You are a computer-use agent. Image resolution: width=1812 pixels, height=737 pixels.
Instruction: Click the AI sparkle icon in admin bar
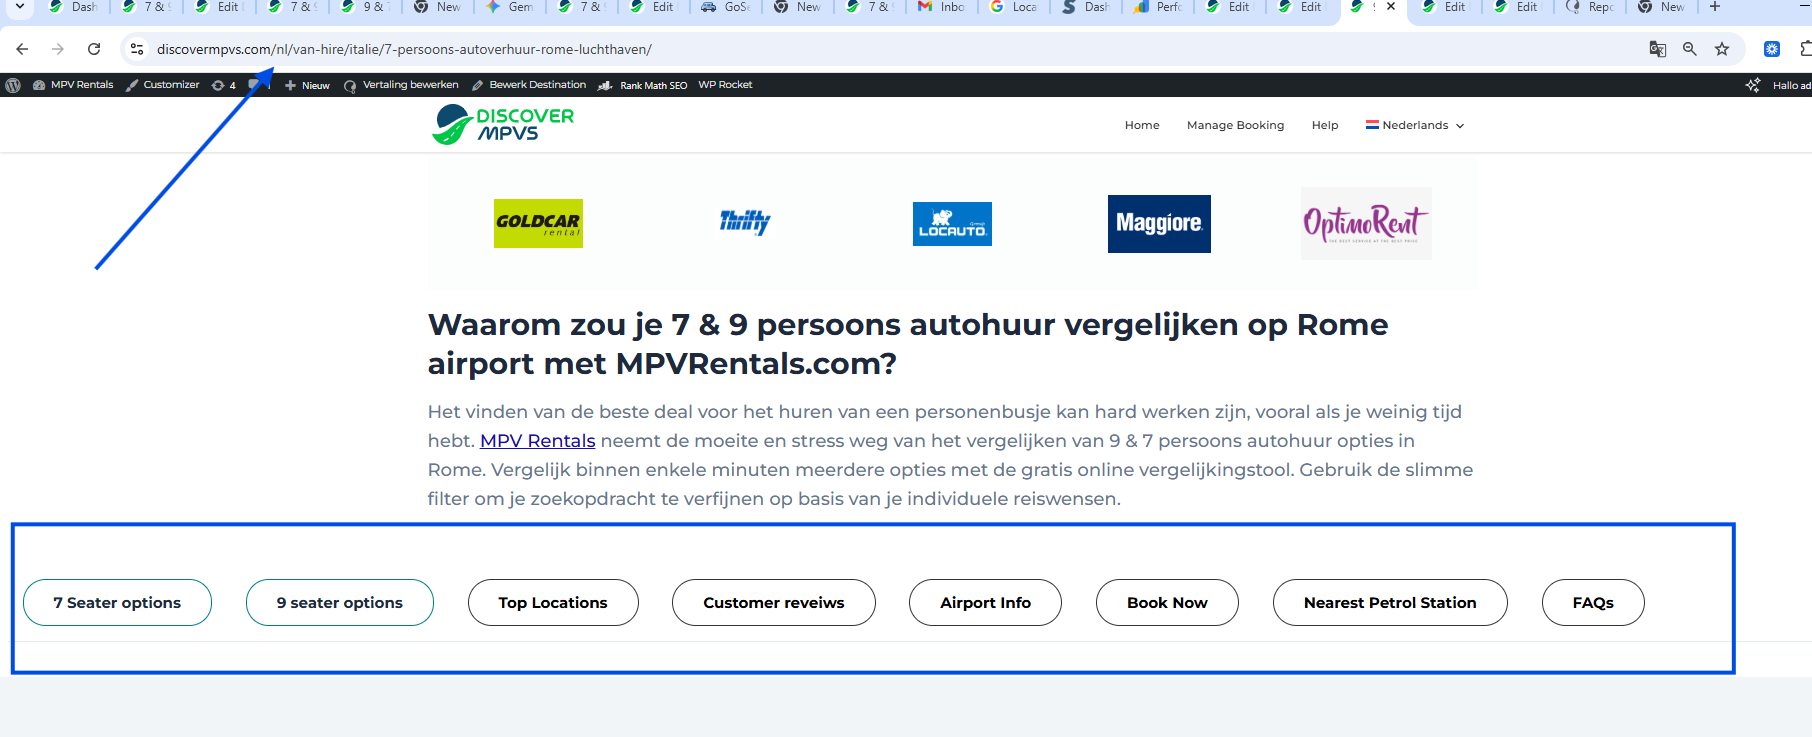point(1753,85)
